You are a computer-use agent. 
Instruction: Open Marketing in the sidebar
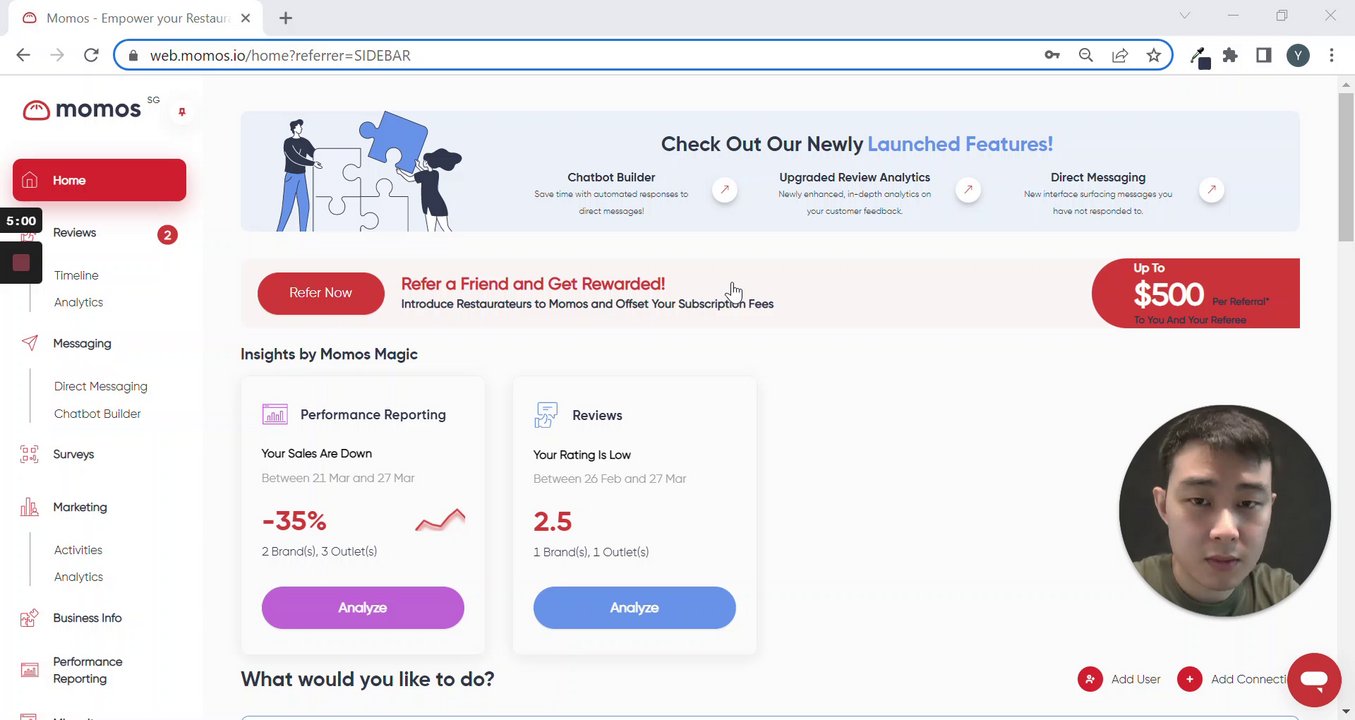(80, 507)
